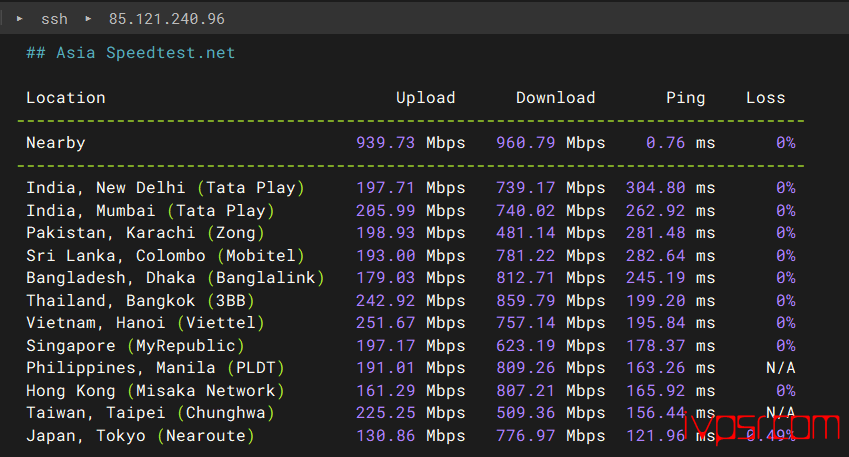This screenshot has height=457, width=849.
Task: Click the Loss column header
Action: pyautogui.click(x=766, y=97)
